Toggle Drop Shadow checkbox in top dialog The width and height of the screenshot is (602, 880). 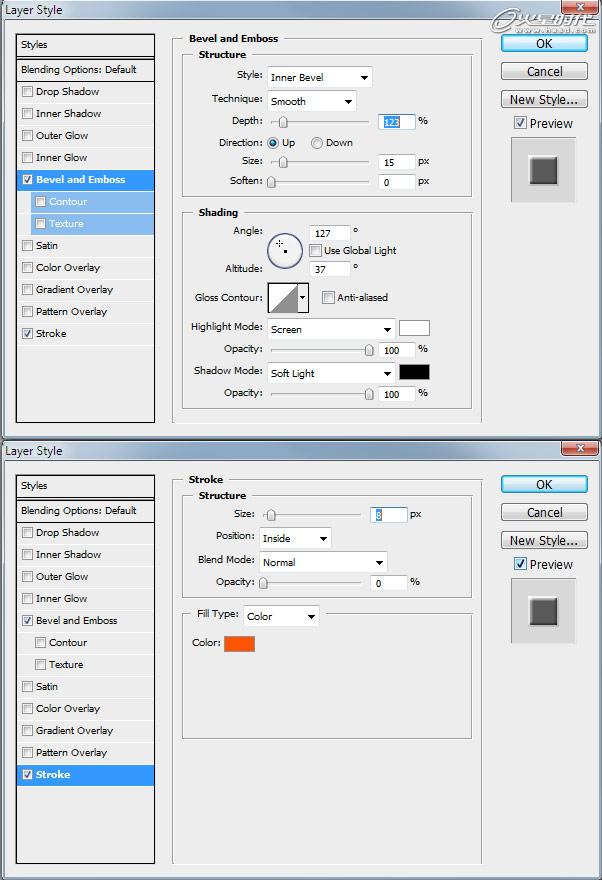coord(27,91)
